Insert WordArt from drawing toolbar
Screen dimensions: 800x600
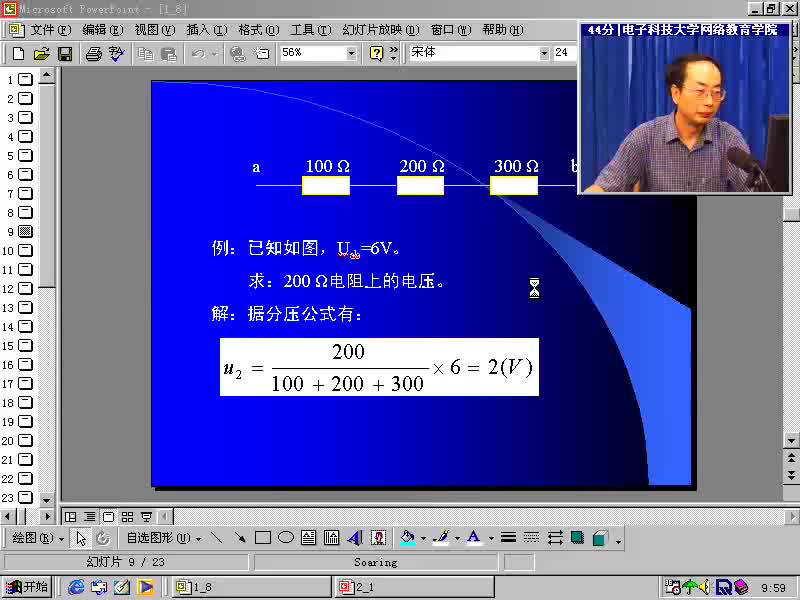click(355, 538)
